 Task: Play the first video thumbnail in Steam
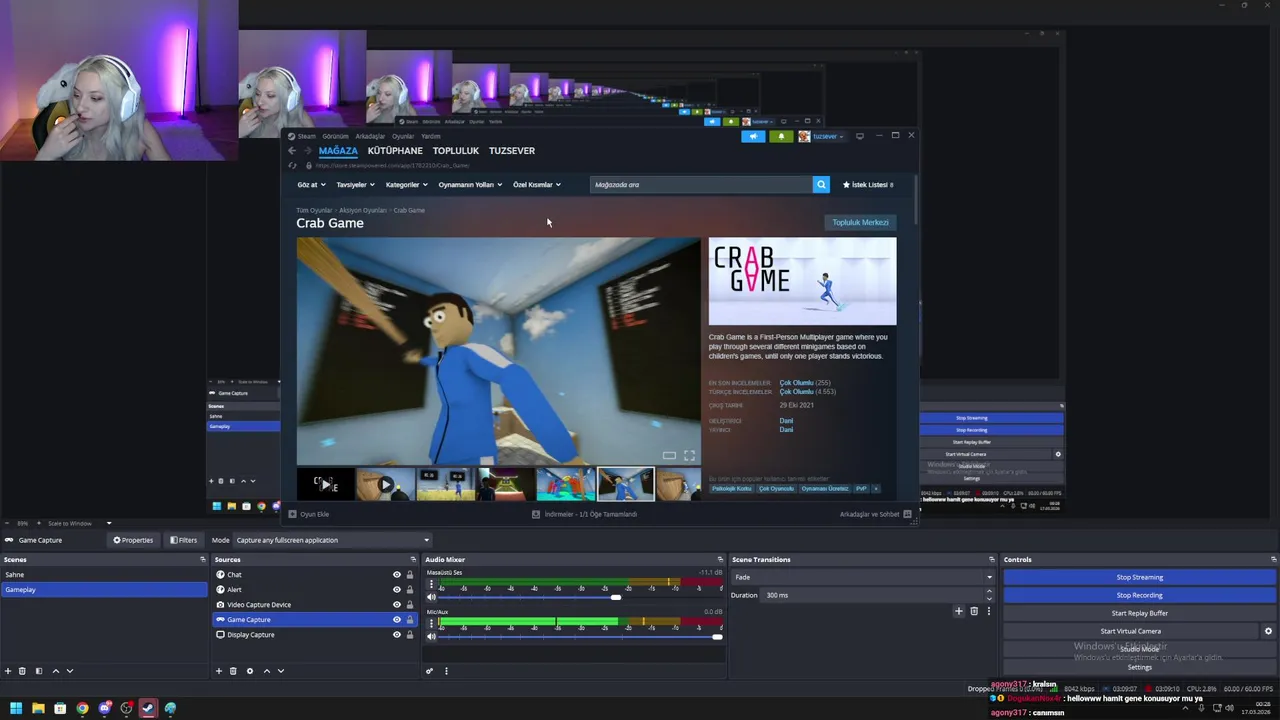[325, 484]
